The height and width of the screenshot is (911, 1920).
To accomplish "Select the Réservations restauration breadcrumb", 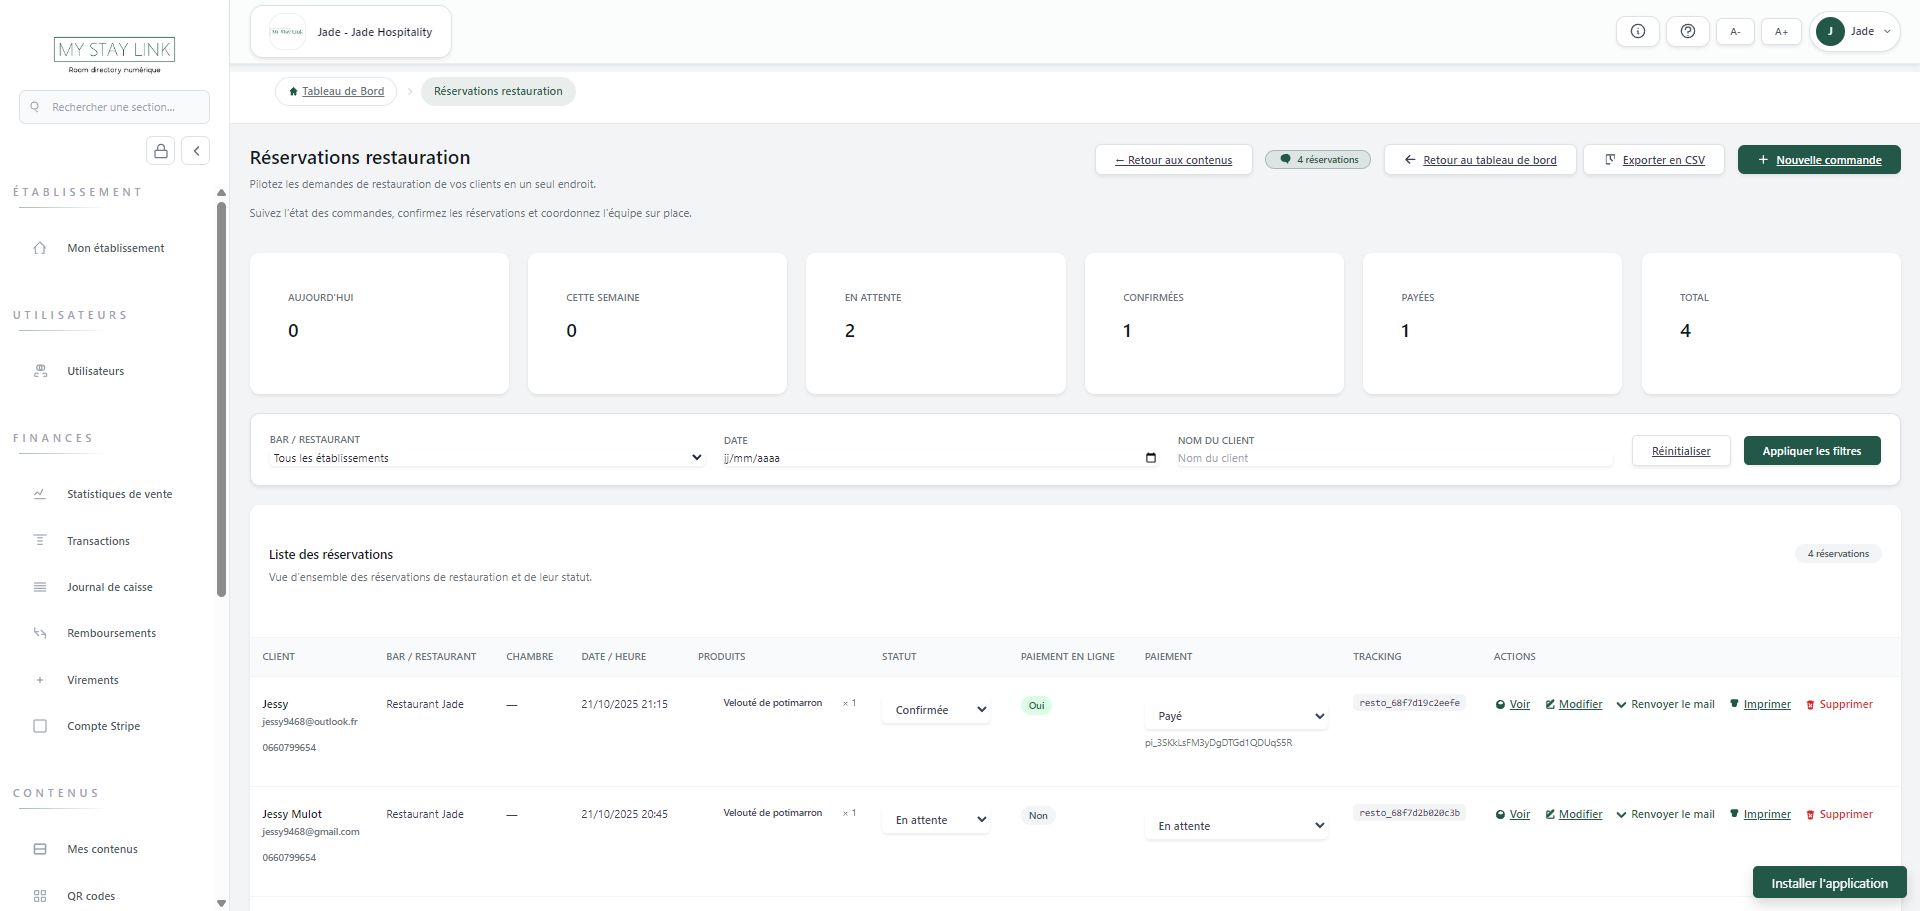I will pyautogui.click(x=497, y=91).
